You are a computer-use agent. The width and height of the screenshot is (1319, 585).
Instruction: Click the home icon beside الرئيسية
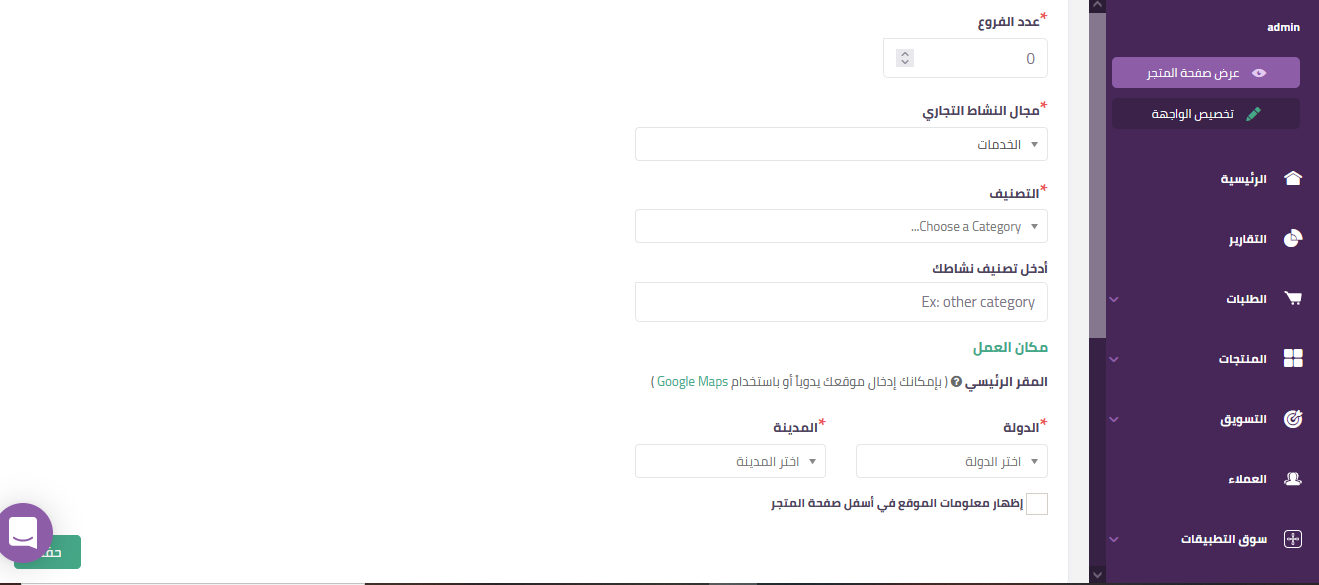[1292, 179]
